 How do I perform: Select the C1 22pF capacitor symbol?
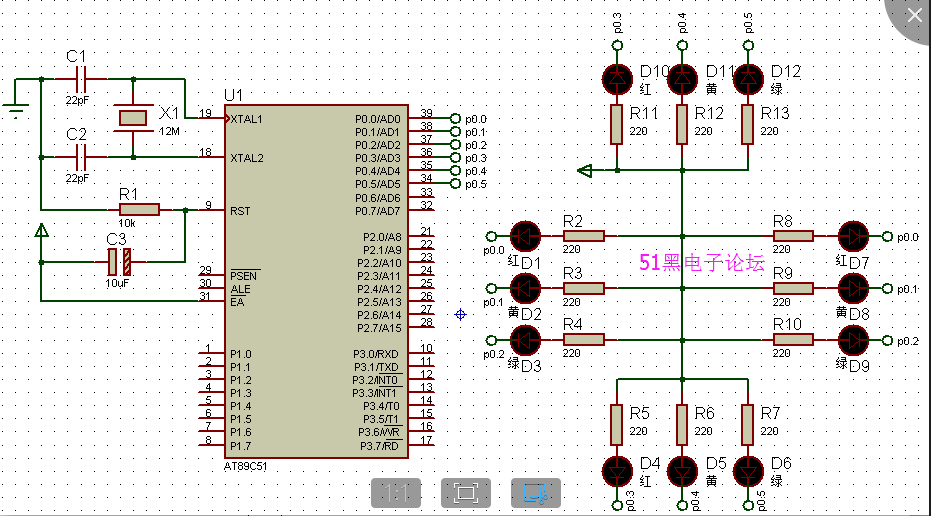[81, 79]
